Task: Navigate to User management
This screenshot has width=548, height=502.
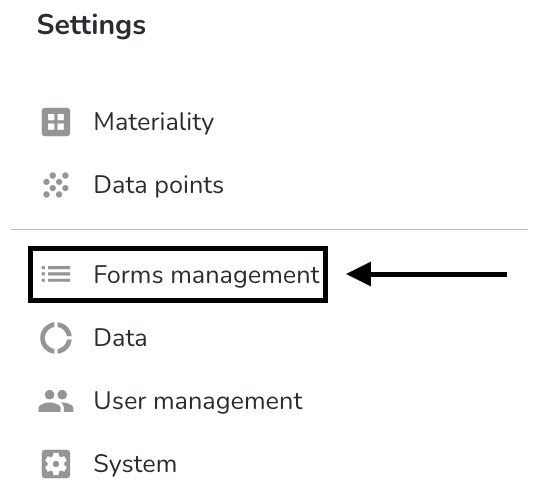Action: (198, 401)
